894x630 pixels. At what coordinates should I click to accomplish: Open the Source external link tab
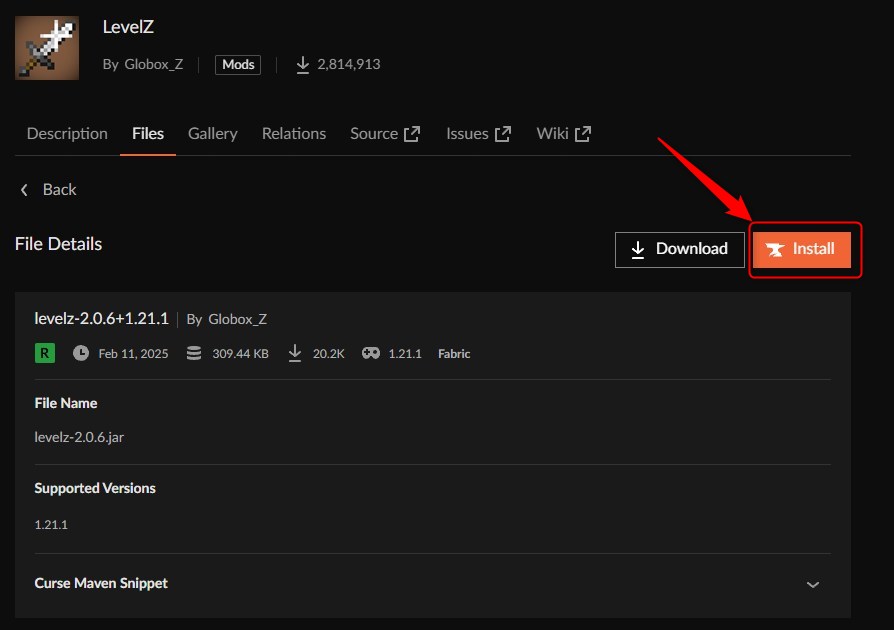385,133
